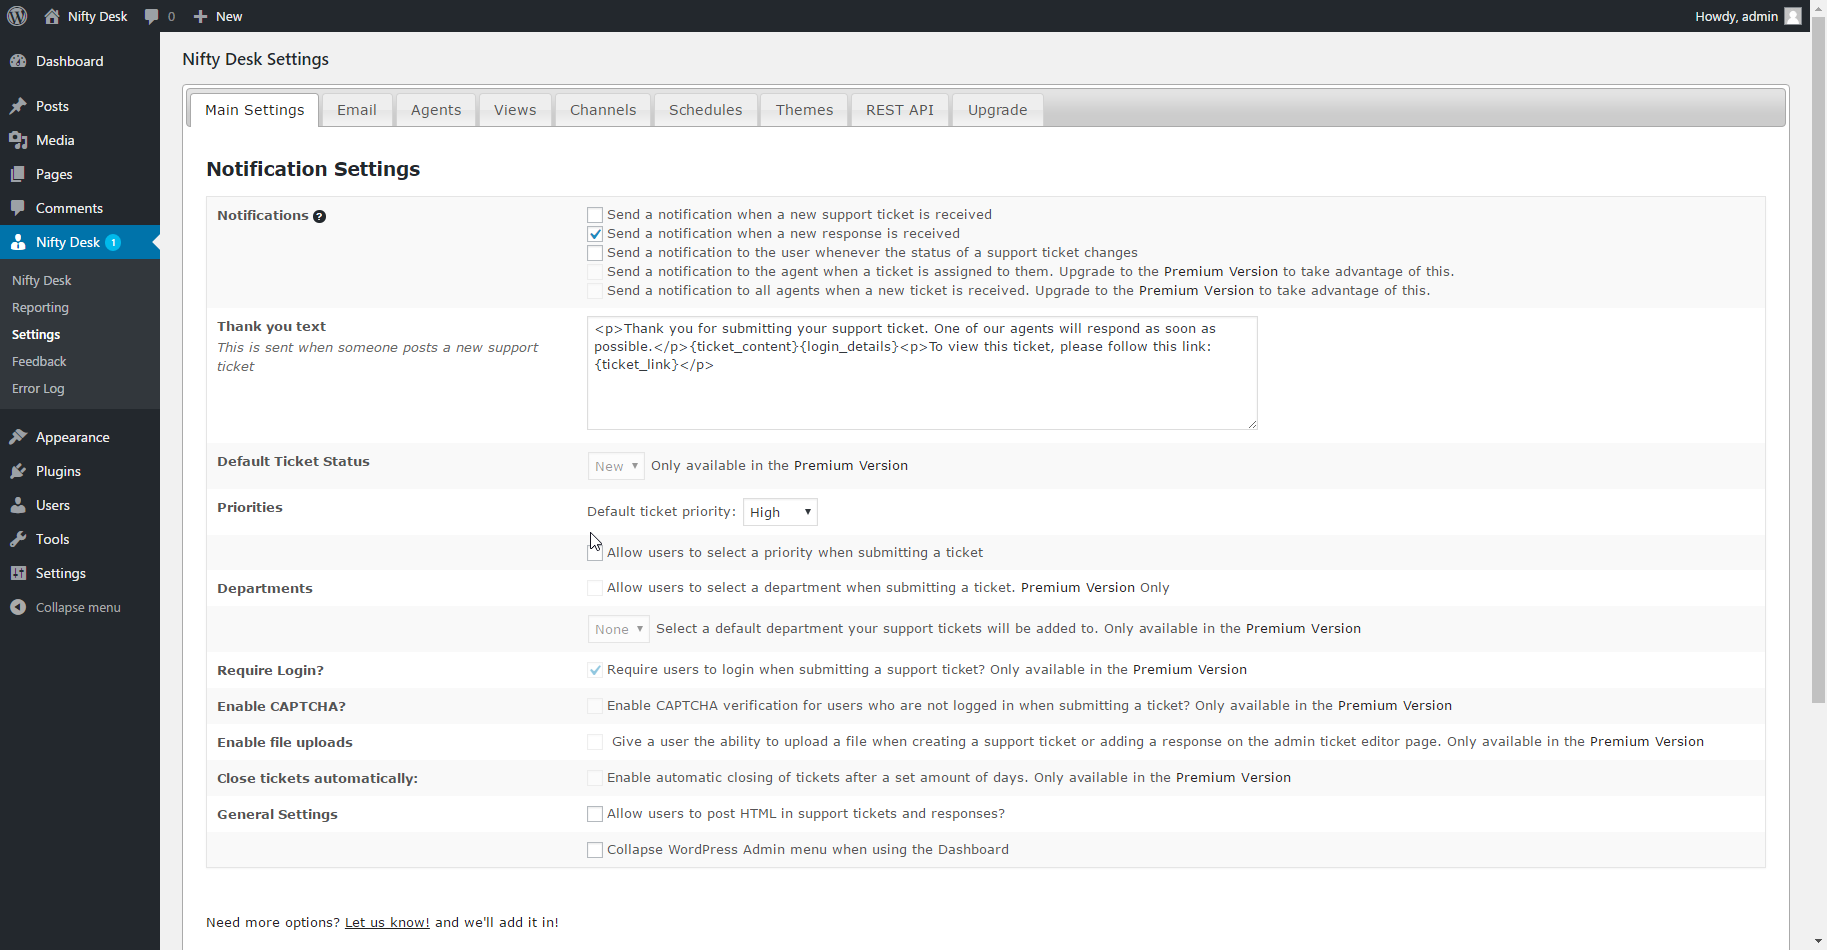Click the 'Let us know!' link
The width and height of the screenshot is (1827, 950).
(x=387, y=922)
